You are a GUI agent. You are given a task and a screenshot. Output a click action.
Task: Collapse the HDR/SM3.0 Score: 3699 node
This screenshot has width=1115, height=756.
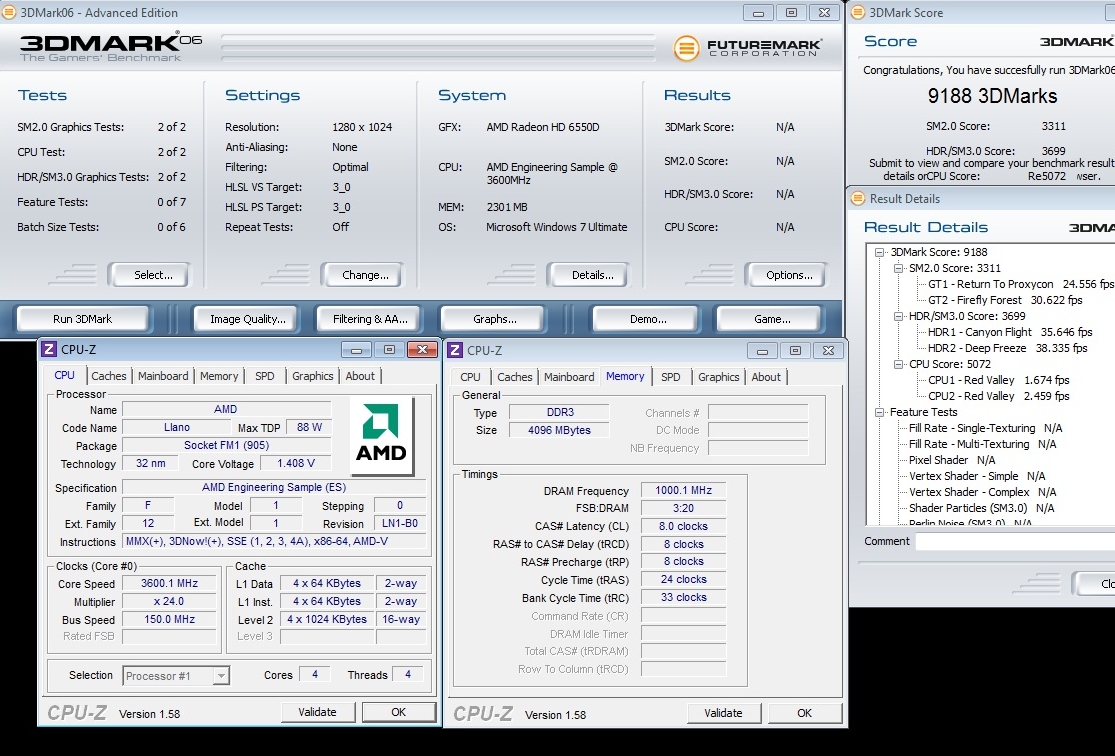coord(898,316)
